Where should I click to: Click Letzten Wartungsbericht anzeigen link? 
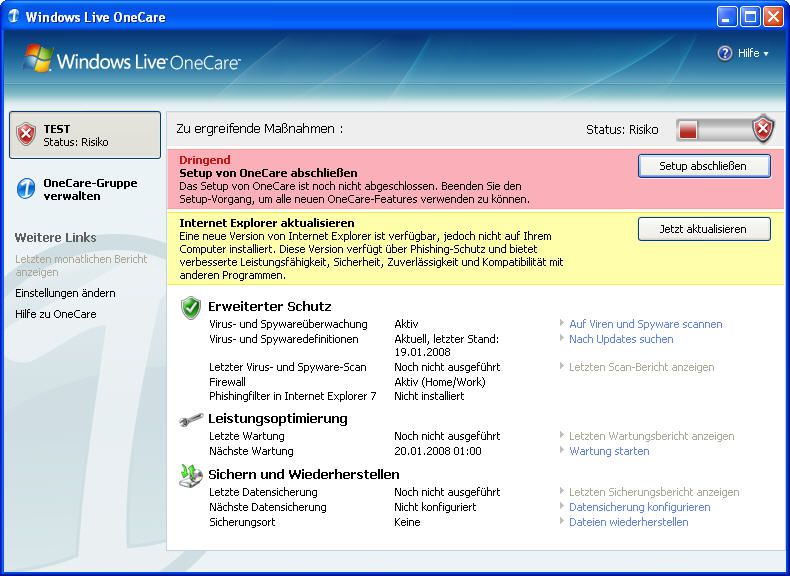click(651, 436)
